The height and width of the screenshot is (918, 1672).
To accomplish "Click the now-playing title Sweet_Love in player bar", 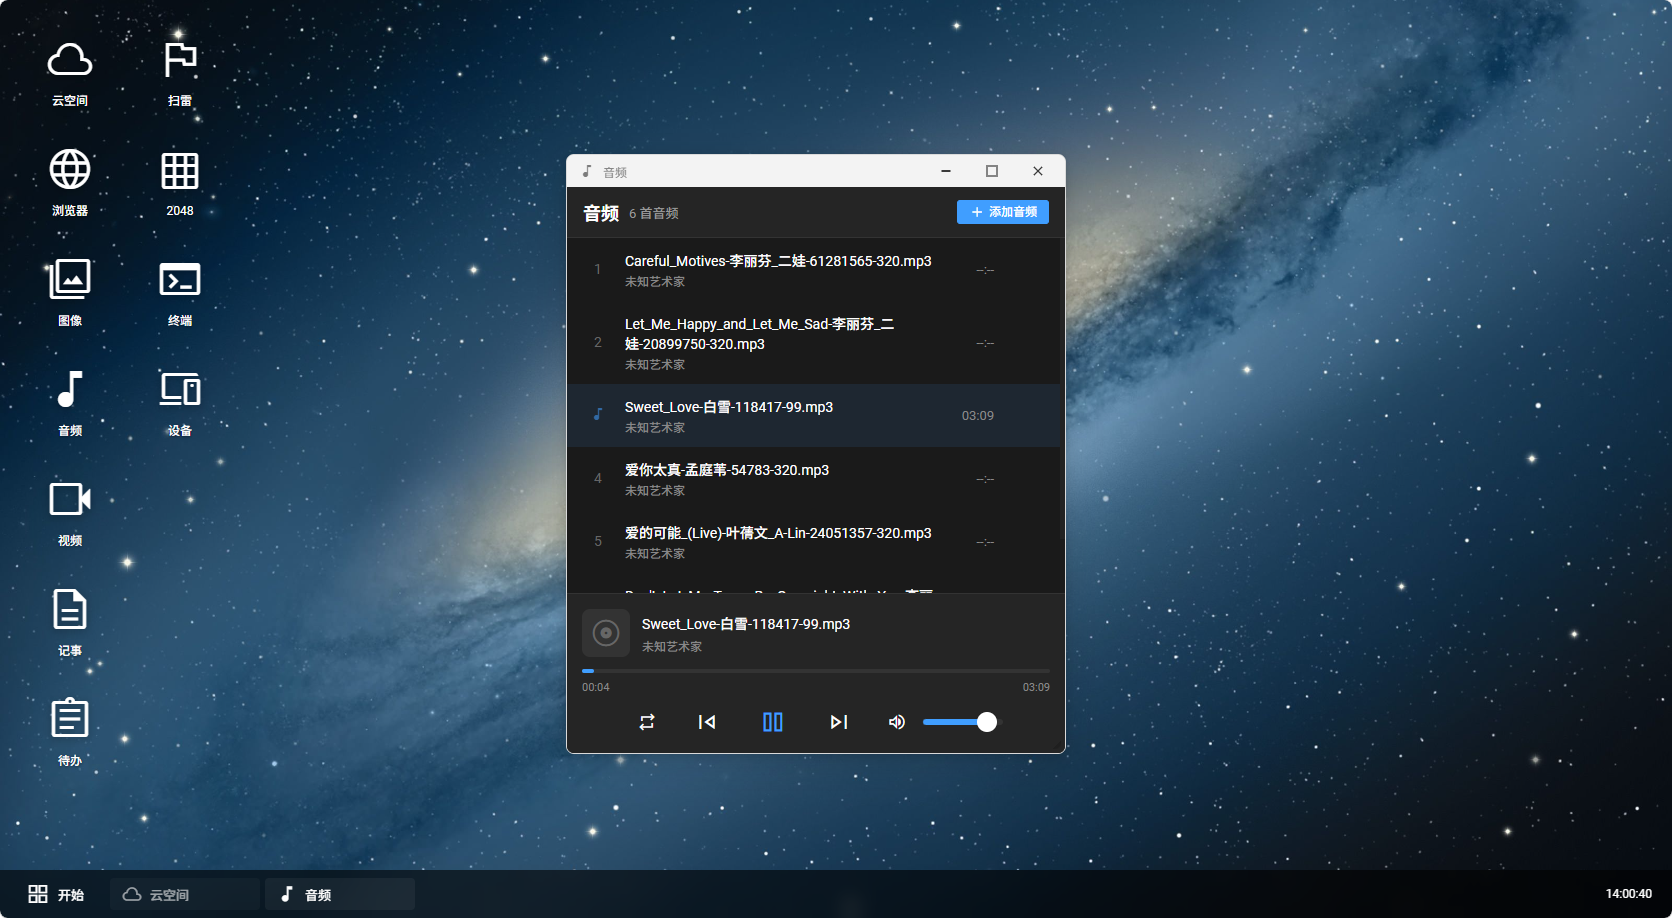I will click(746, 624).
